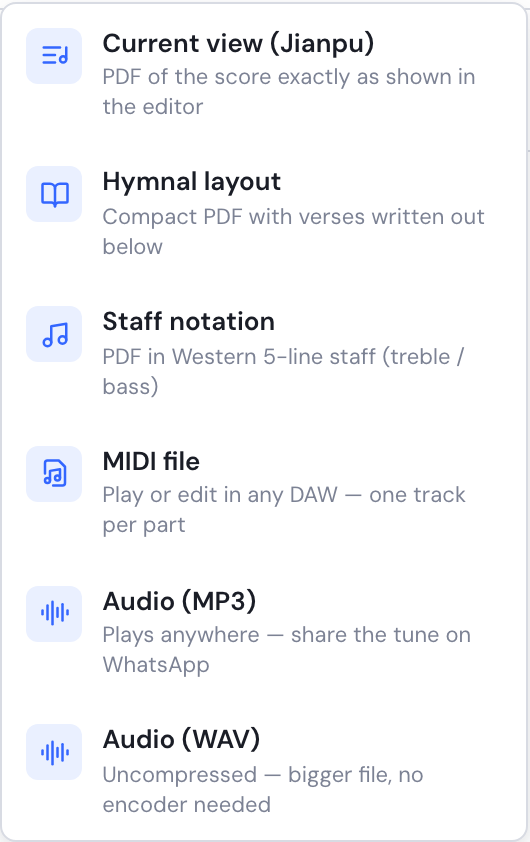Click 'Compact PDF with verses written out below' text
Viewport: 530px width, 842px height.
click(293, 231)
